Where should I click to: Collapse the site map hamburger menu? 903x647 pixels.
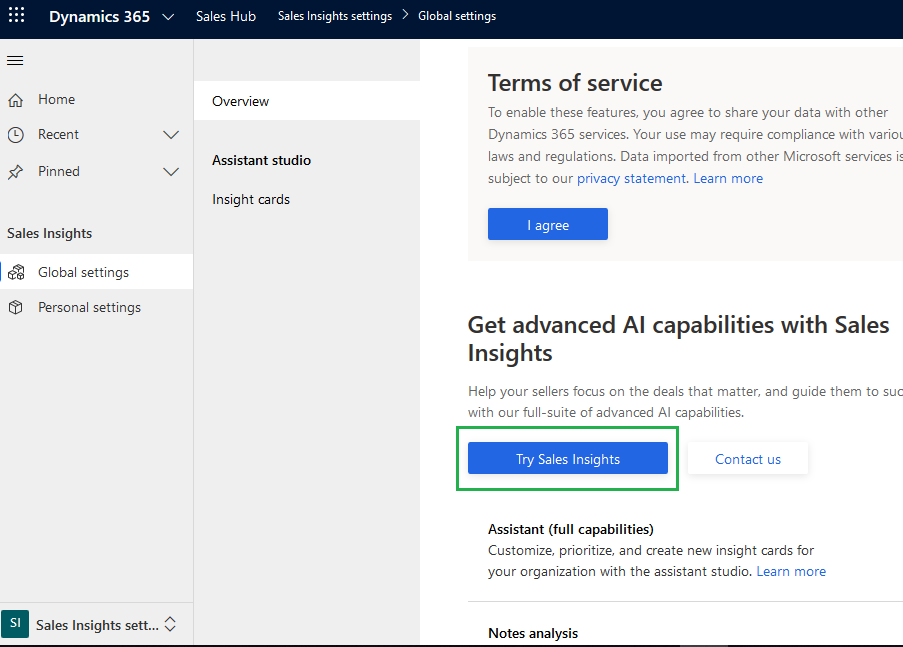click(x=15, y=60)
